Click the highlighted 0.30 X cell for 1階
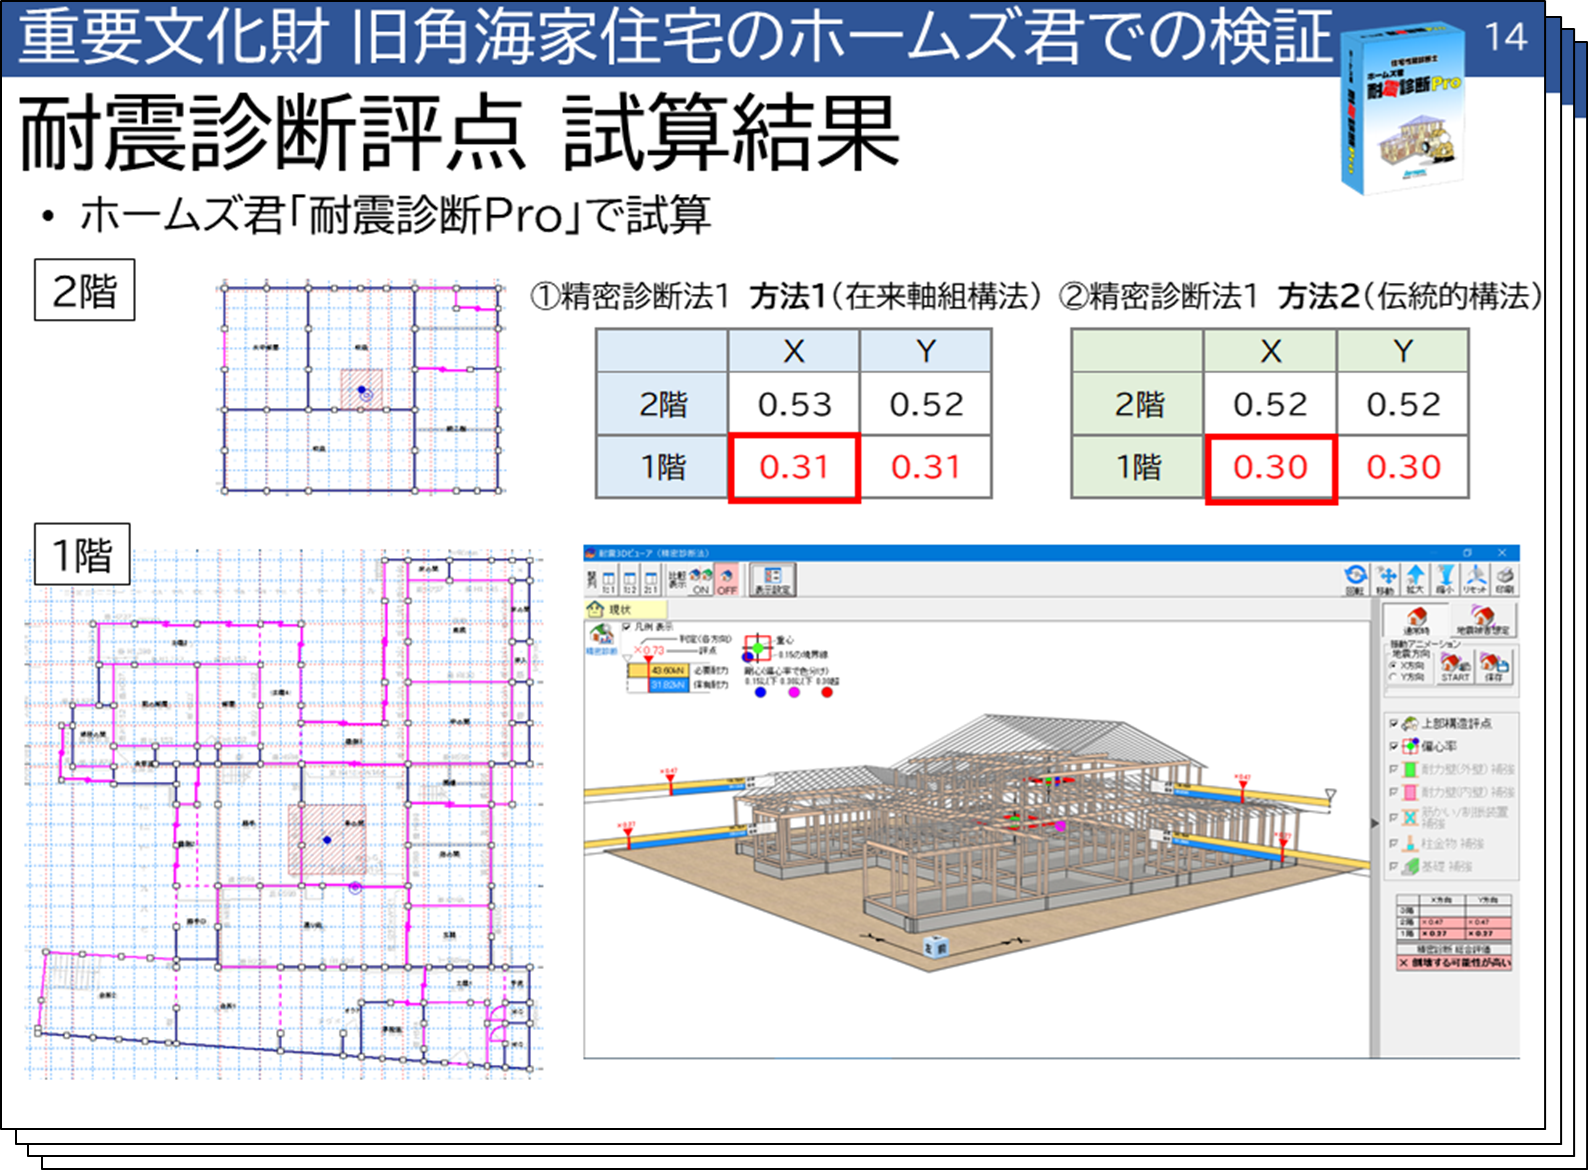Viewport: 1588px width, 1170px height. [1270, 467]
